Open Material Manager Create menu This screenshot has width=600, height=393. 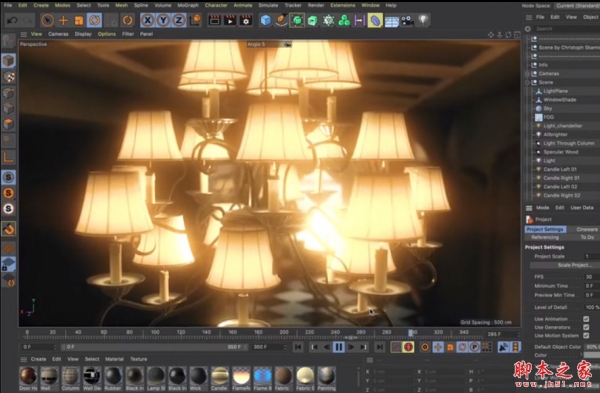click(x=38, y=359)
